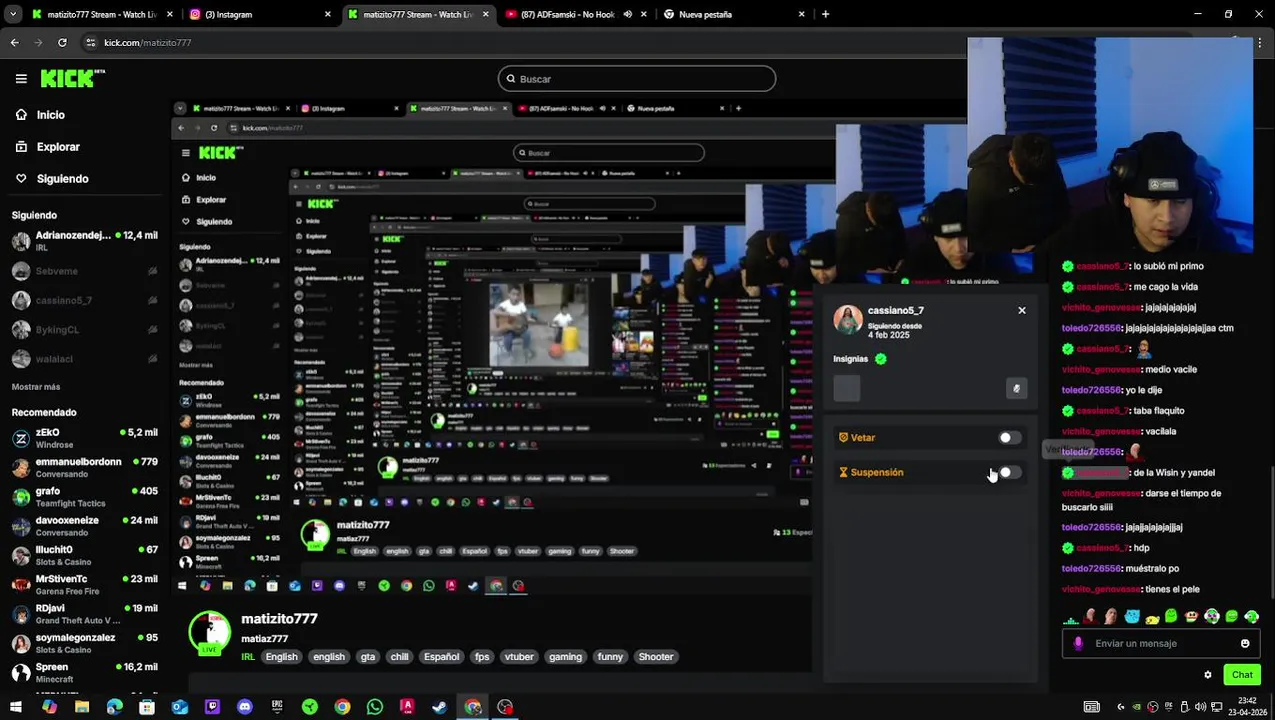
Task: Switch to the ADFsamski No Hook tab
Action: [577, 14]
